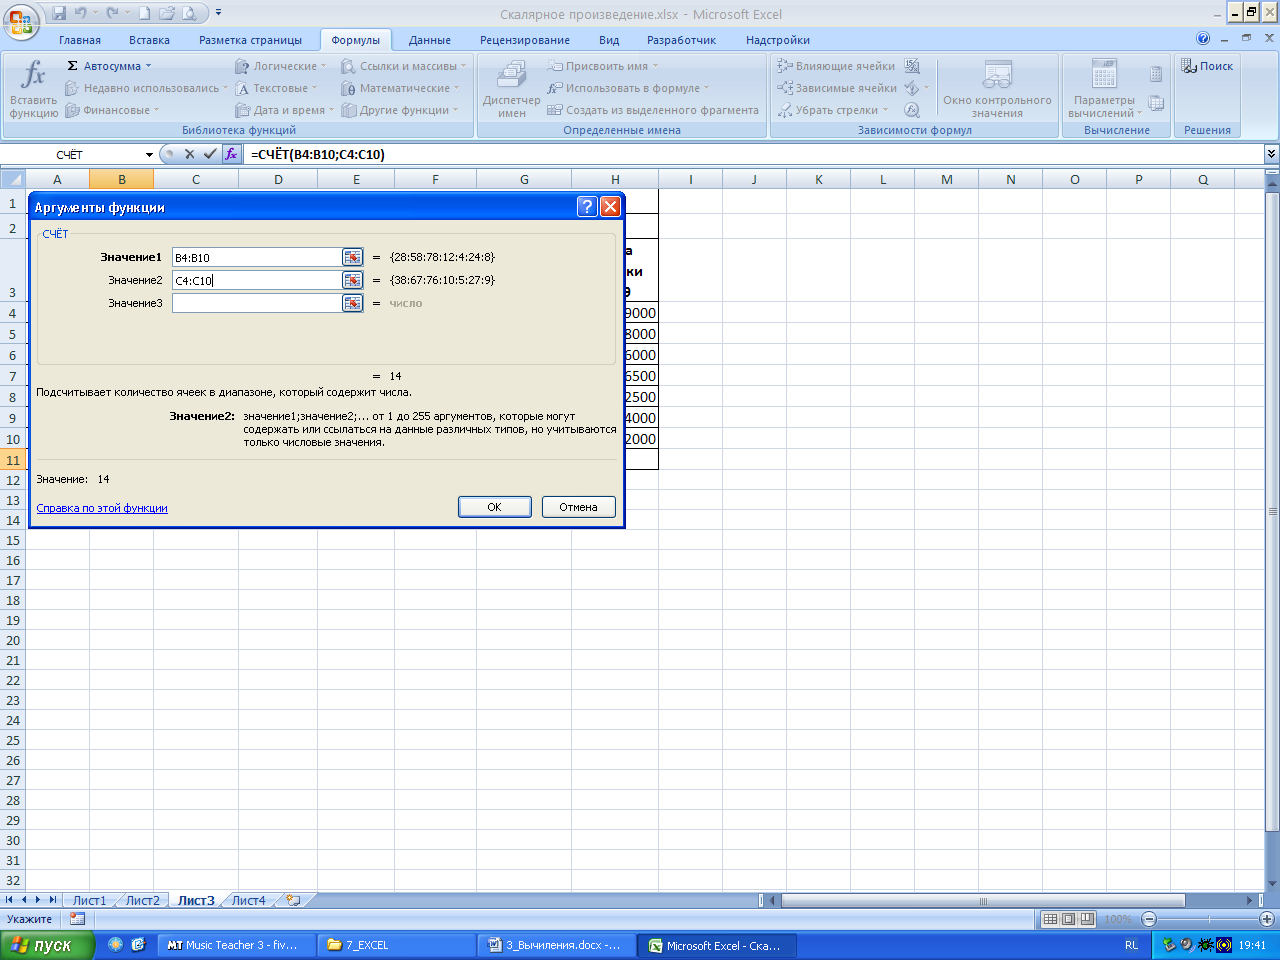This screenshot has width=1280, height=960.
Task: Click Remove Arrows button
Action: 833,110
